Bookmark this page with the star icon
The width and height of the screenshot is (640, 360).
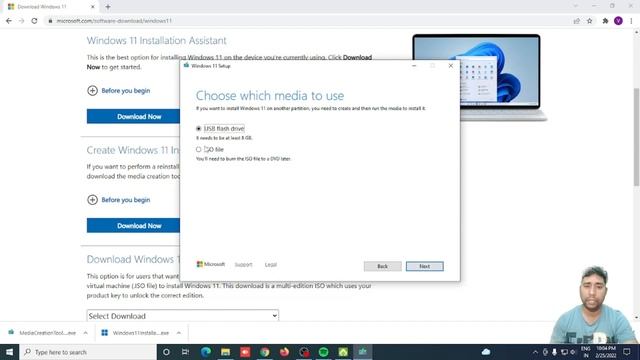coord(589,21)
